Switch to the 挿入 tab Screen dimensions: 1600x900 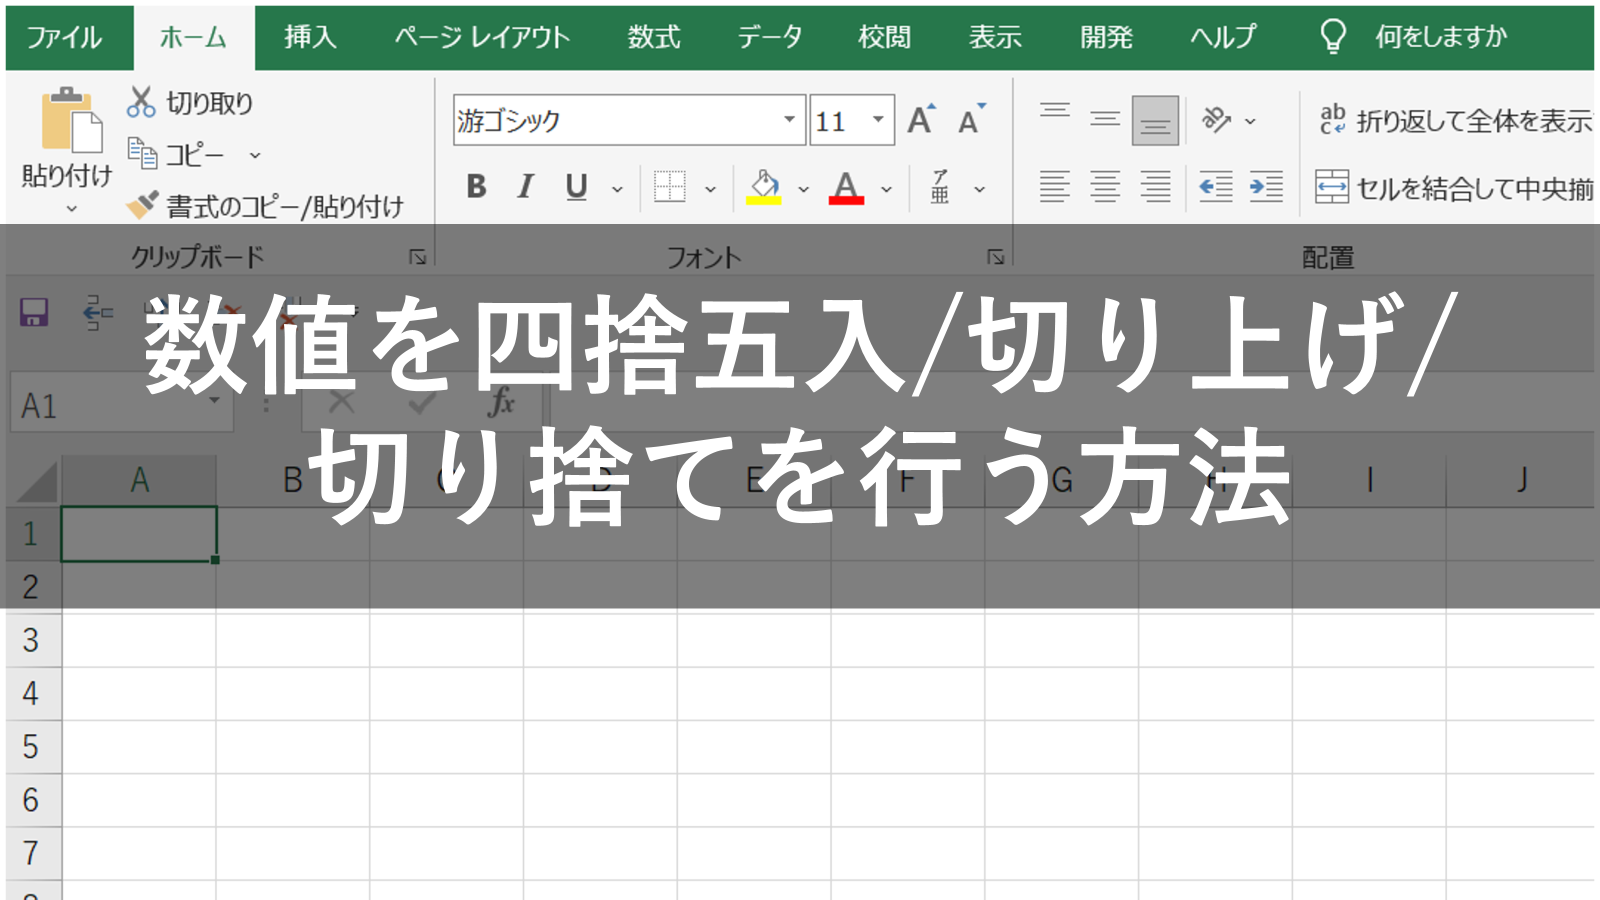pos(310,37)
